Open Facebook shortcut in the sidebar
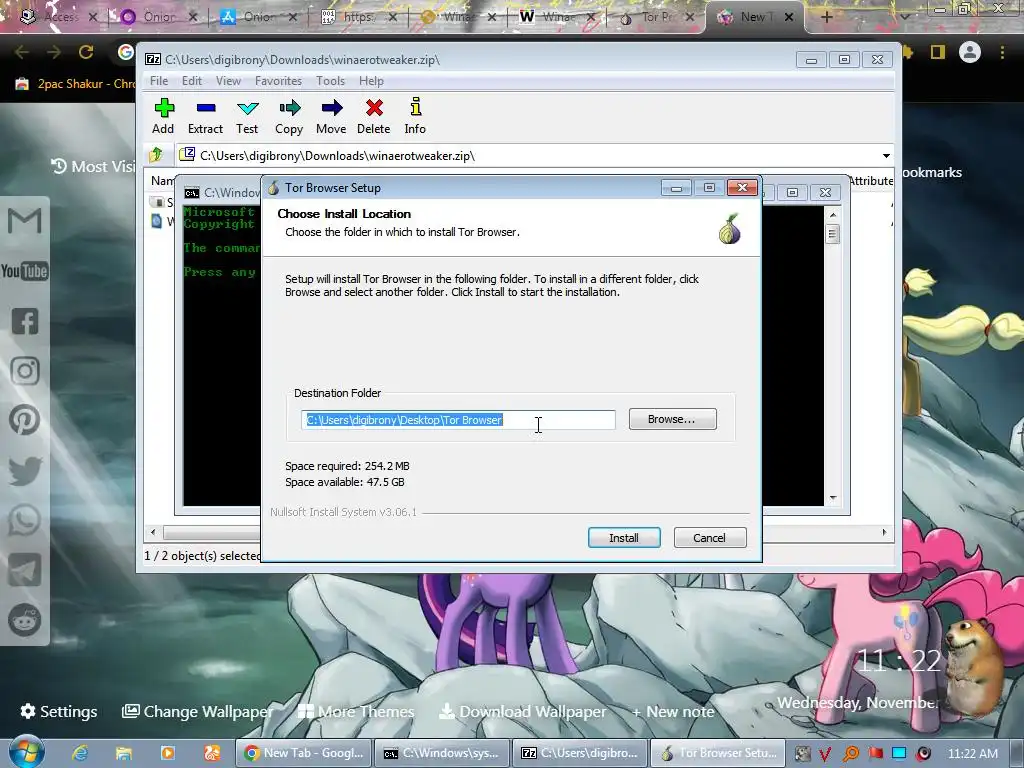The width and height of the screenshot is (1024, 768). coord(25,321)
